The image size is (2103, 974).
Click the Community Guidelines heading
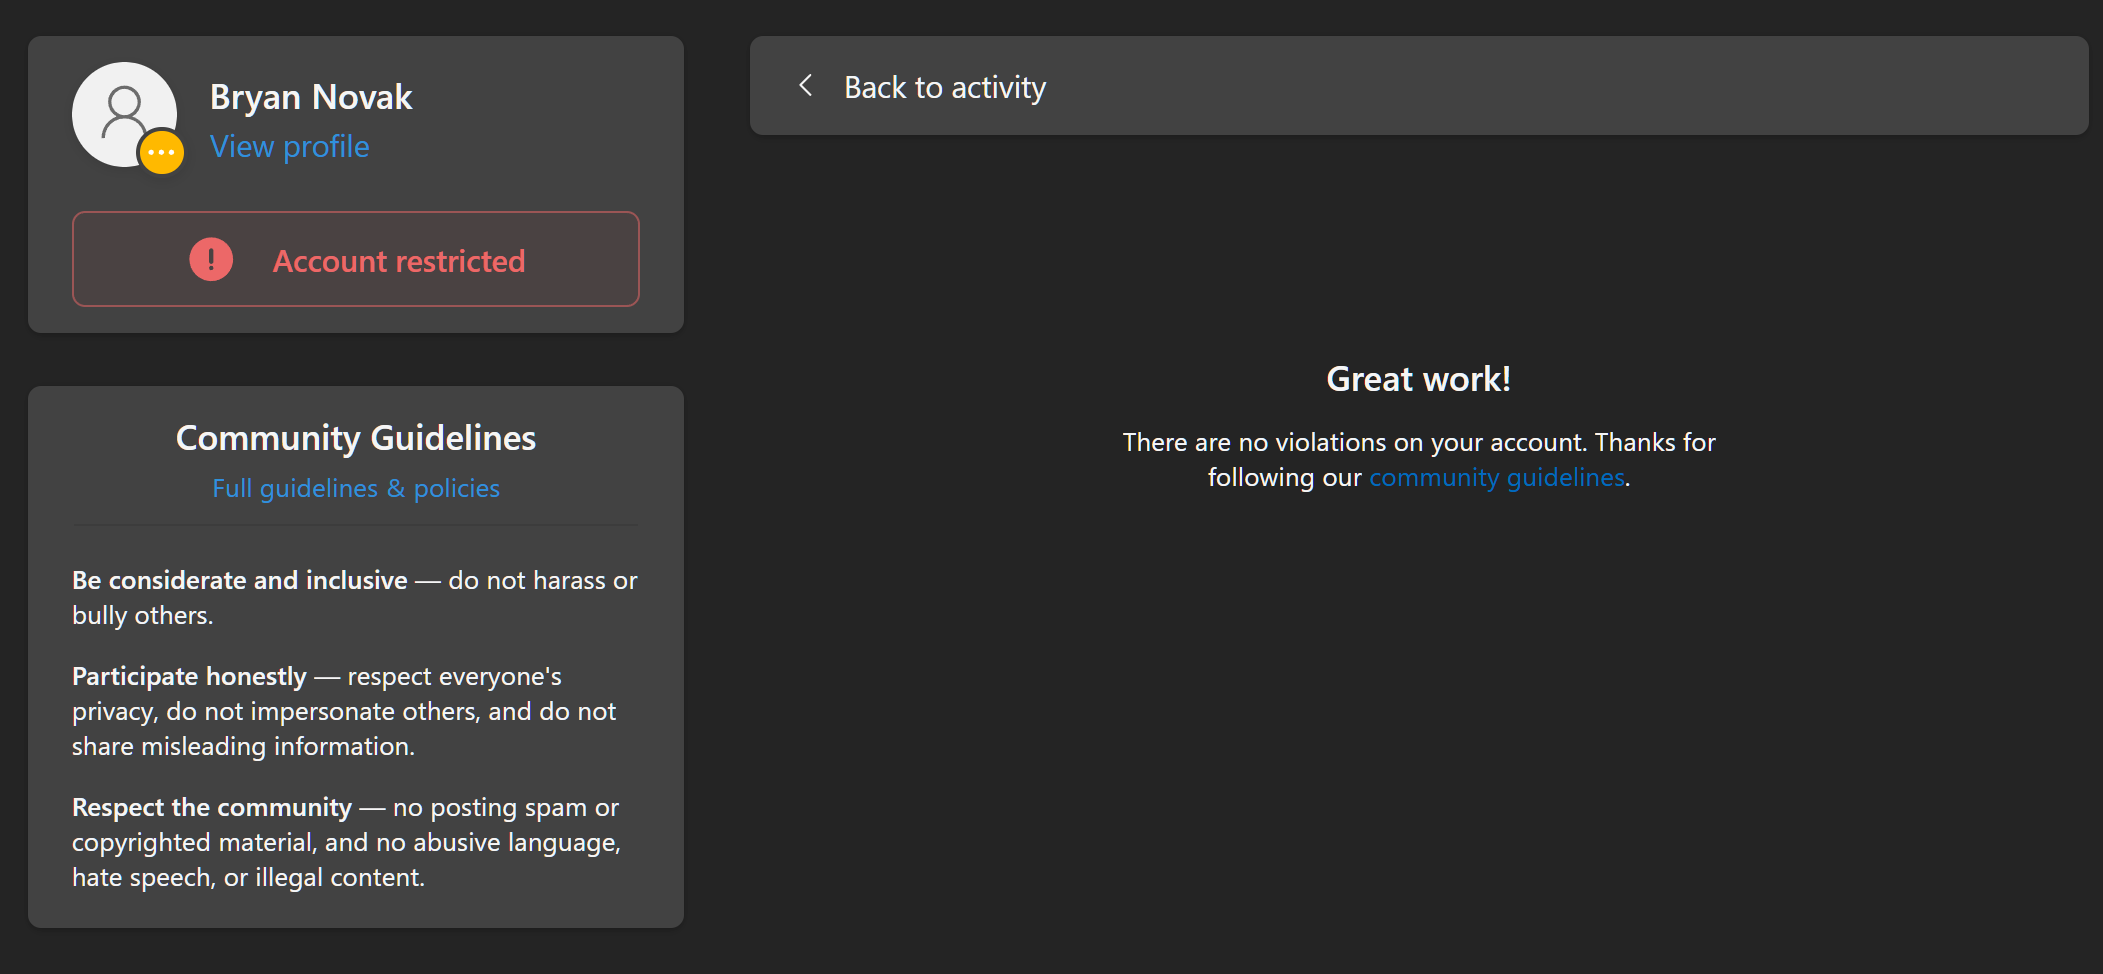pyautogui.click(x=356, y=438)
